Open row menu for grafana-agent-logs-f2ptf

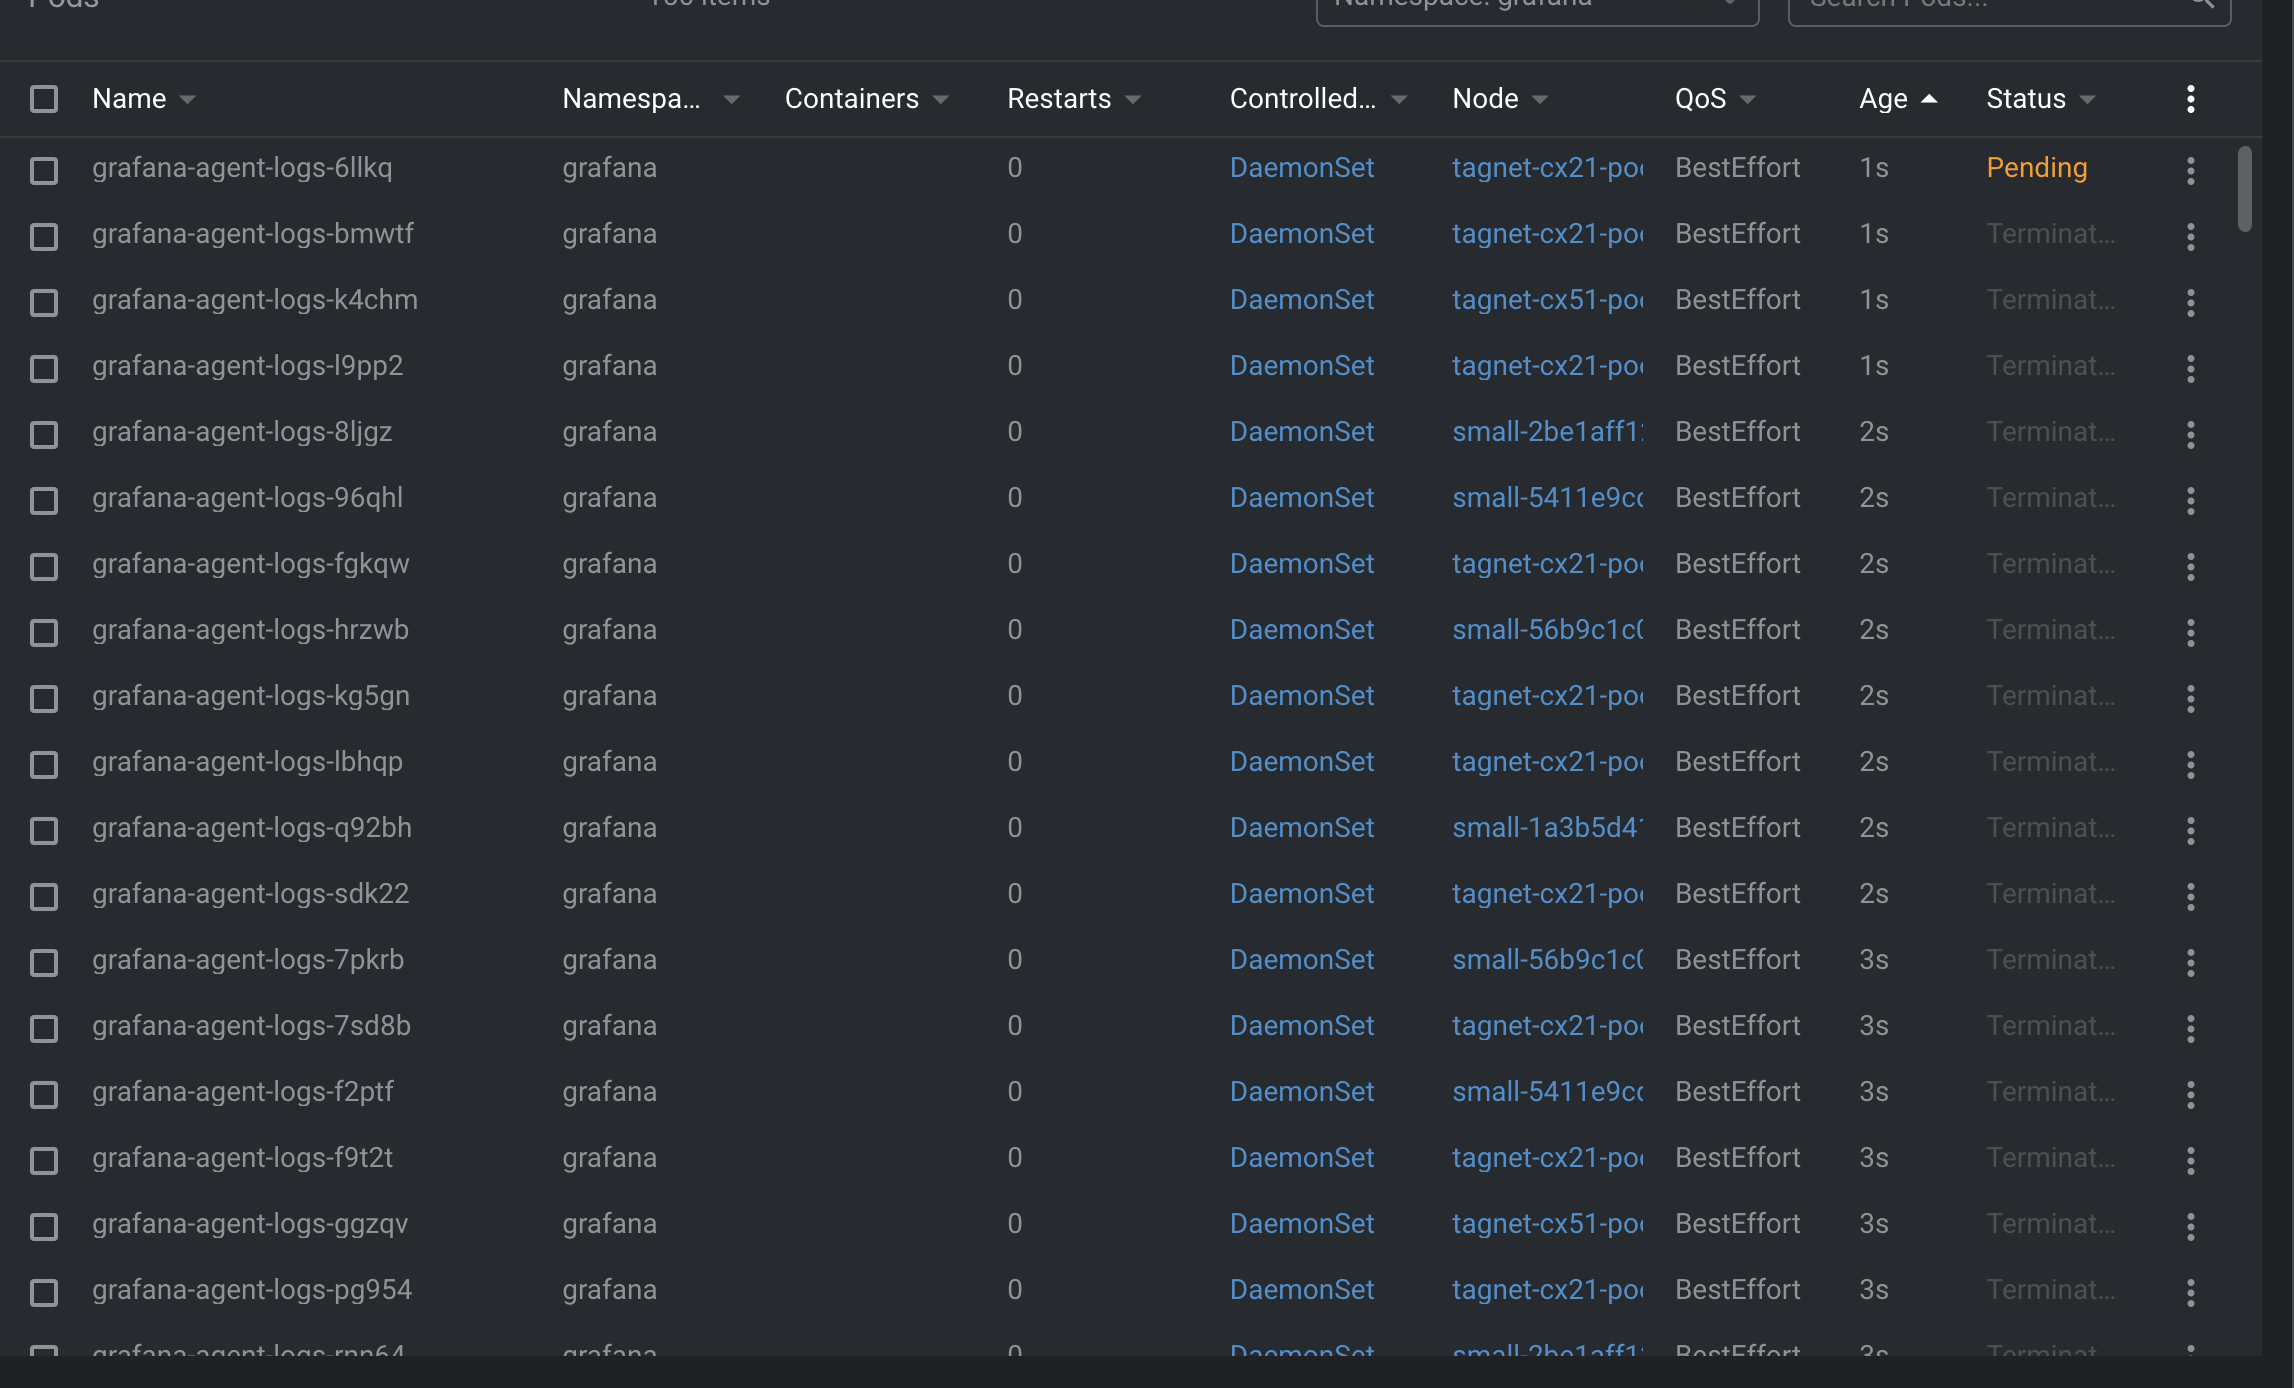(2190, 1093)
